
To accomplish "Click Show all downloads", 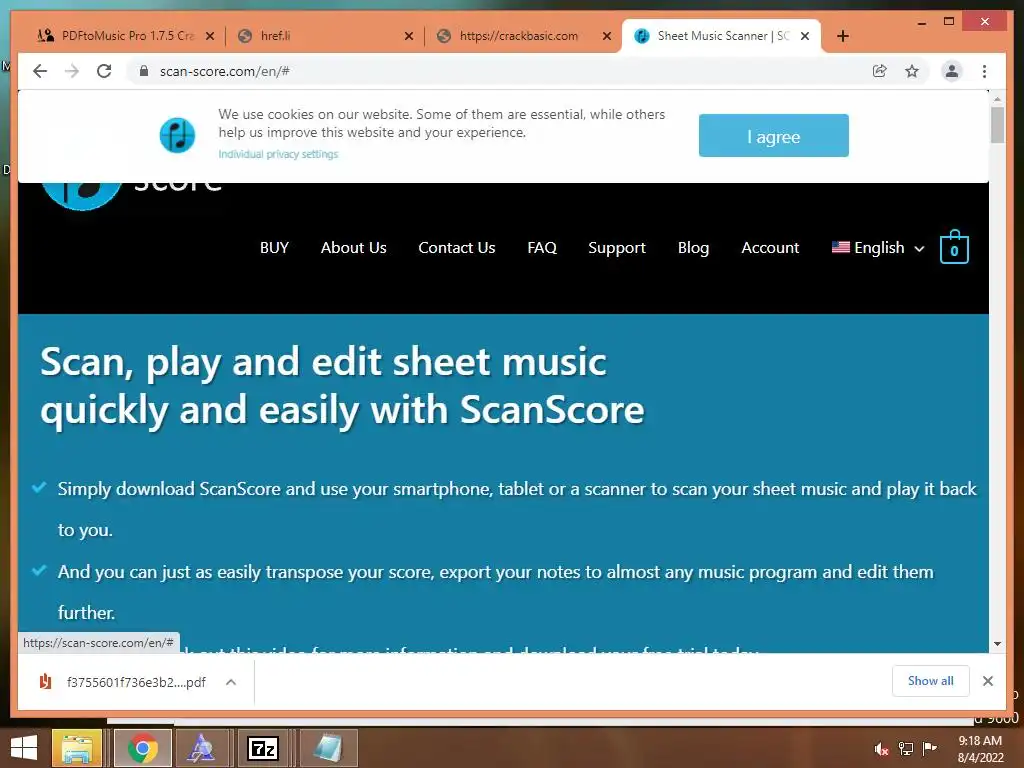I will click(931, 681).
